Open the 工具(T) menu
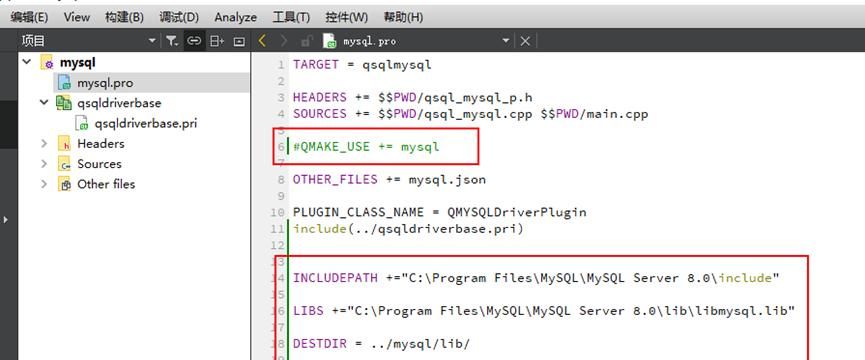The image size is (865, 360). tap(291, 17)
